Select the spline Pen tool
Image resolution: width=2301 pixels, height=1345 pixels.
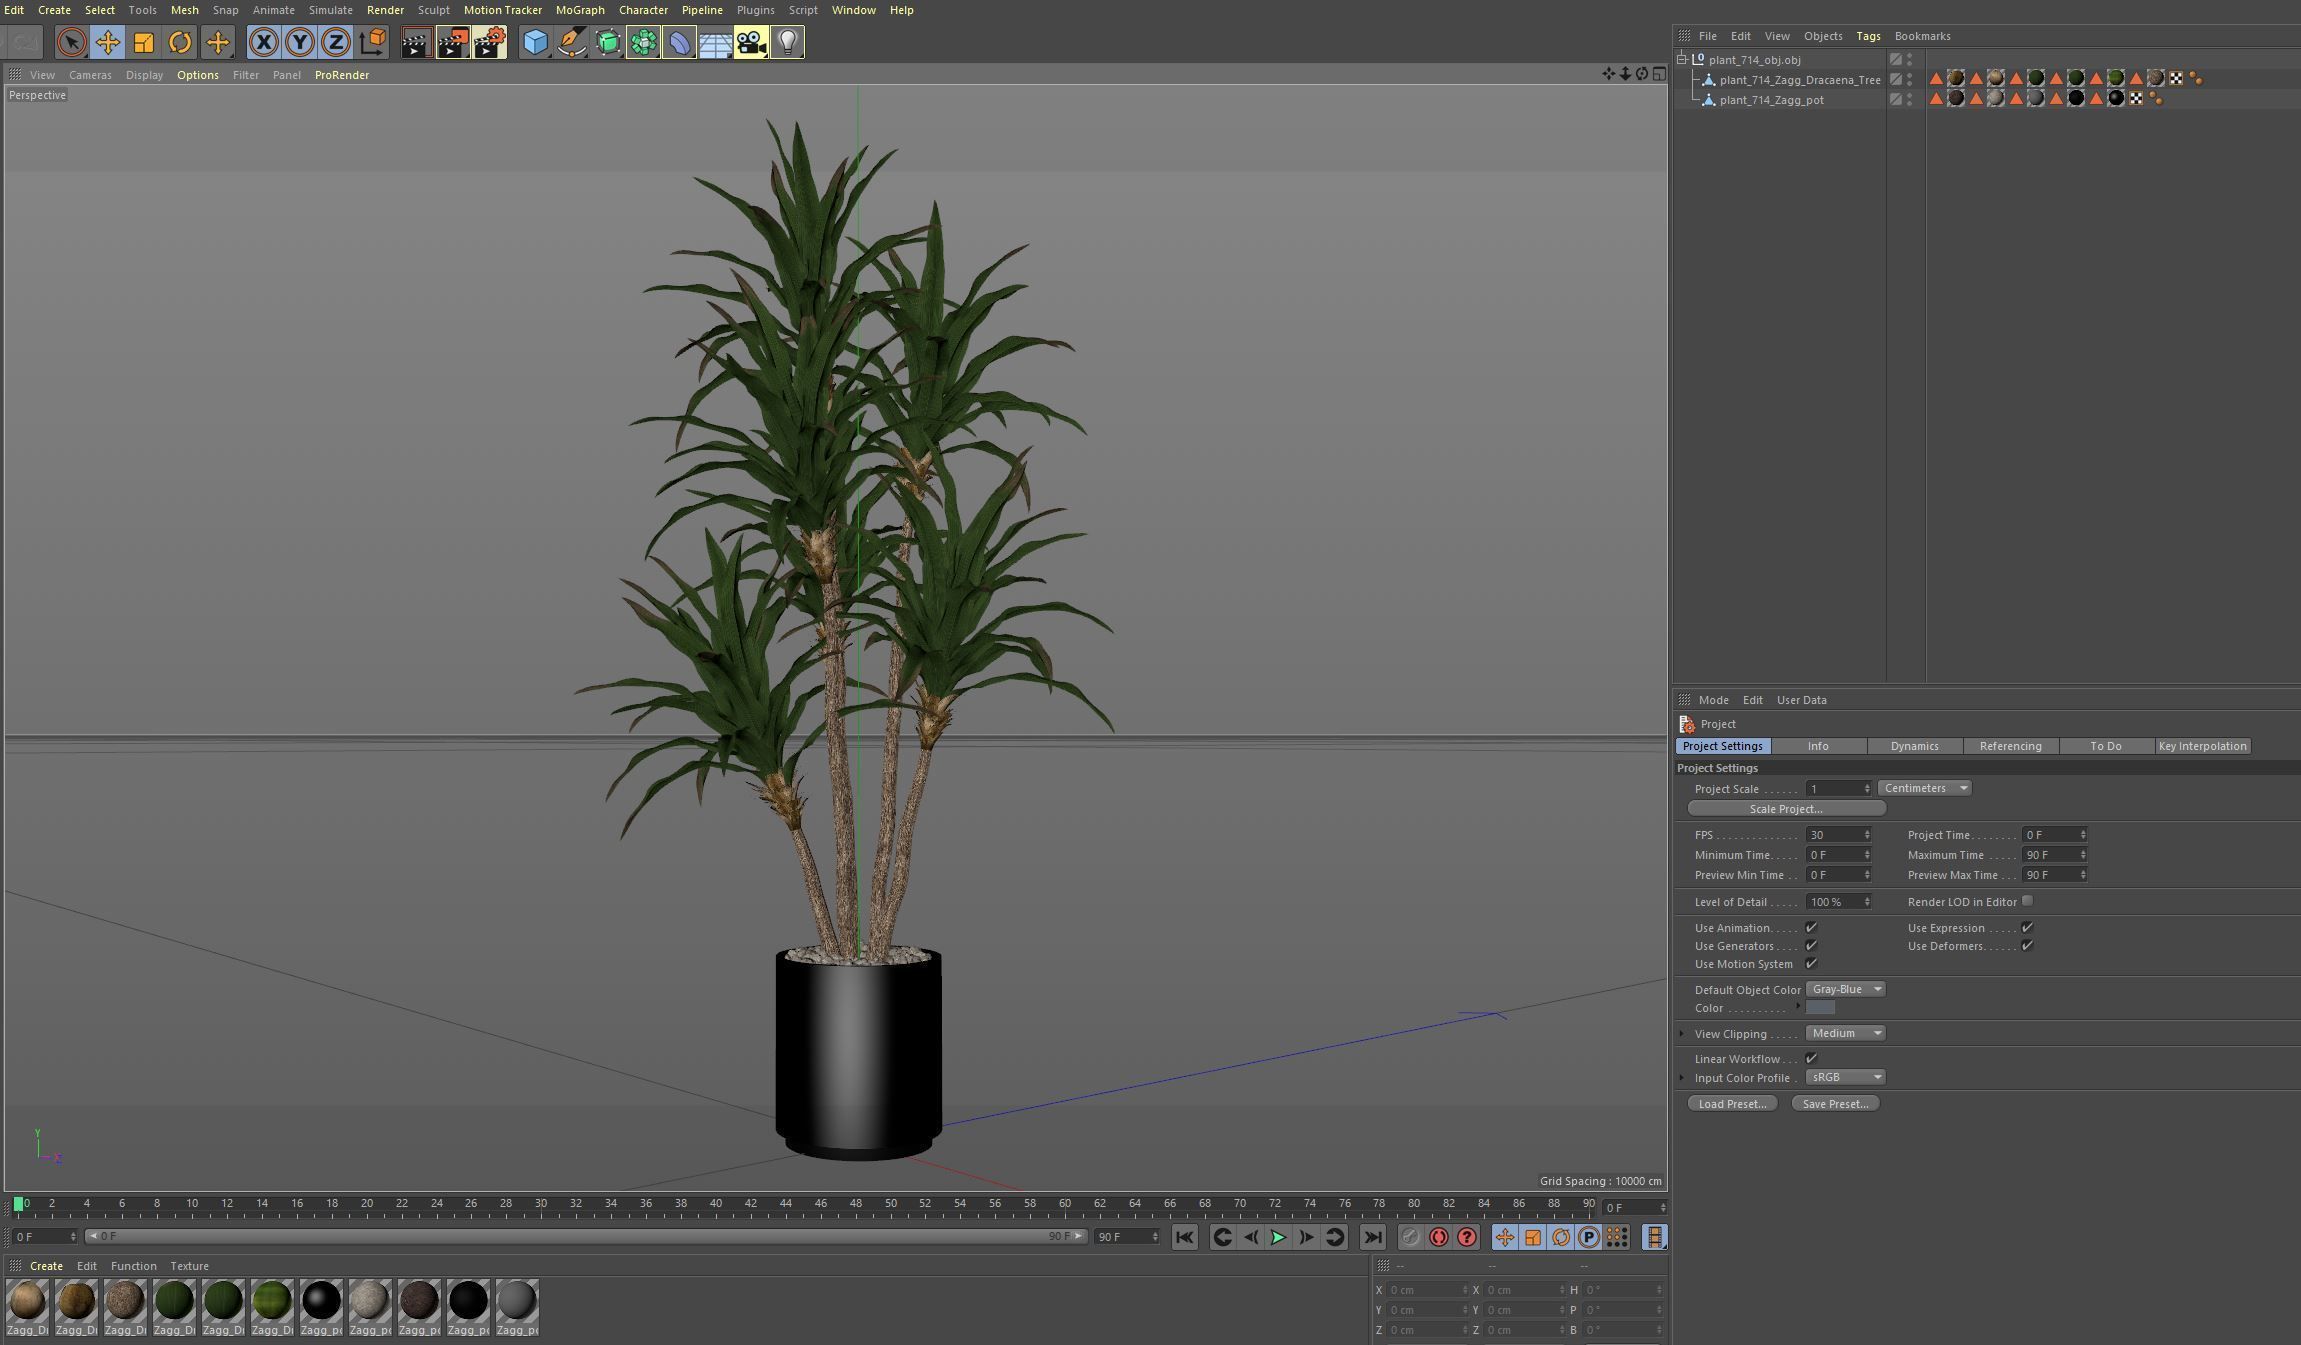(571, 42)
